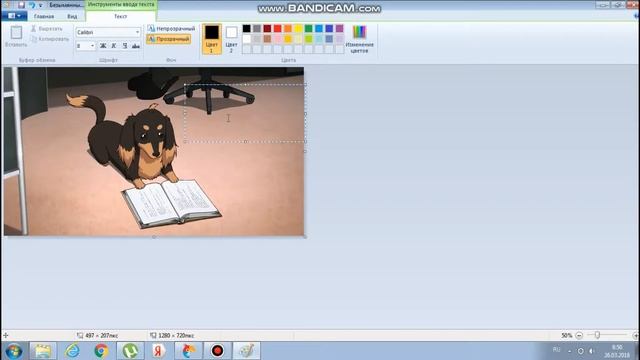Pick the purple palette swatch
The height and width of the screenshot is (360, 640).
click(340, 28)
